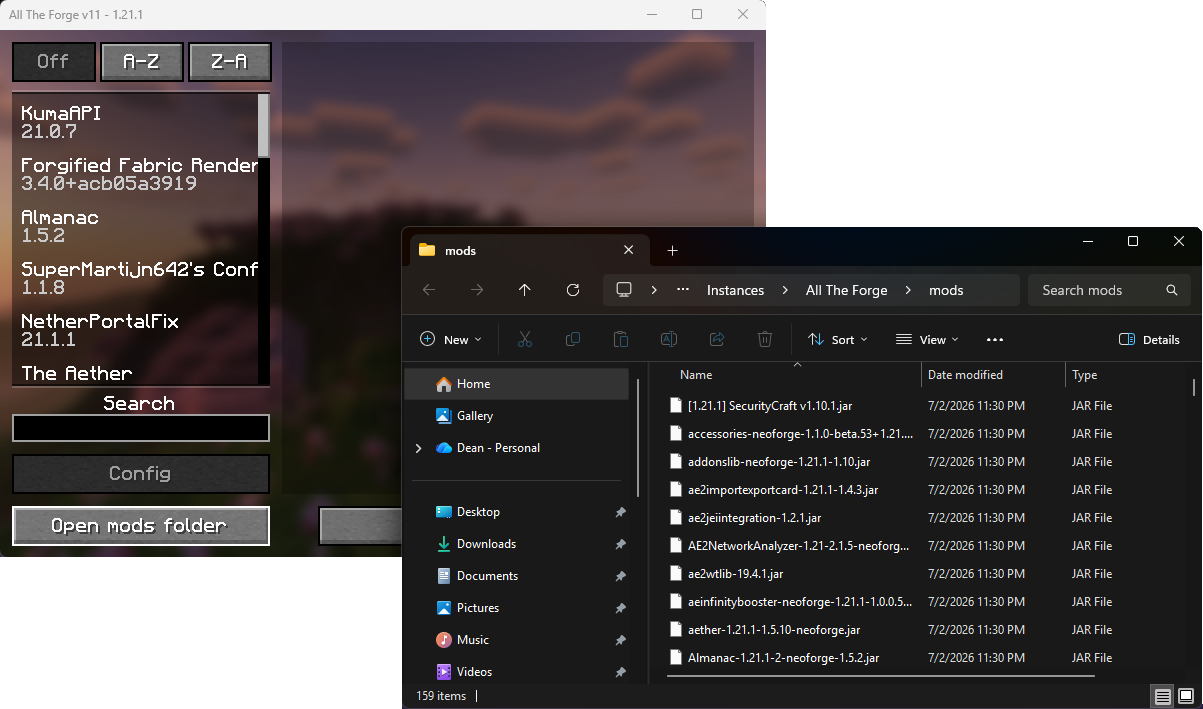Open a new Explorer tab with plus
The image size is (1203, 709).
(672, 250)
